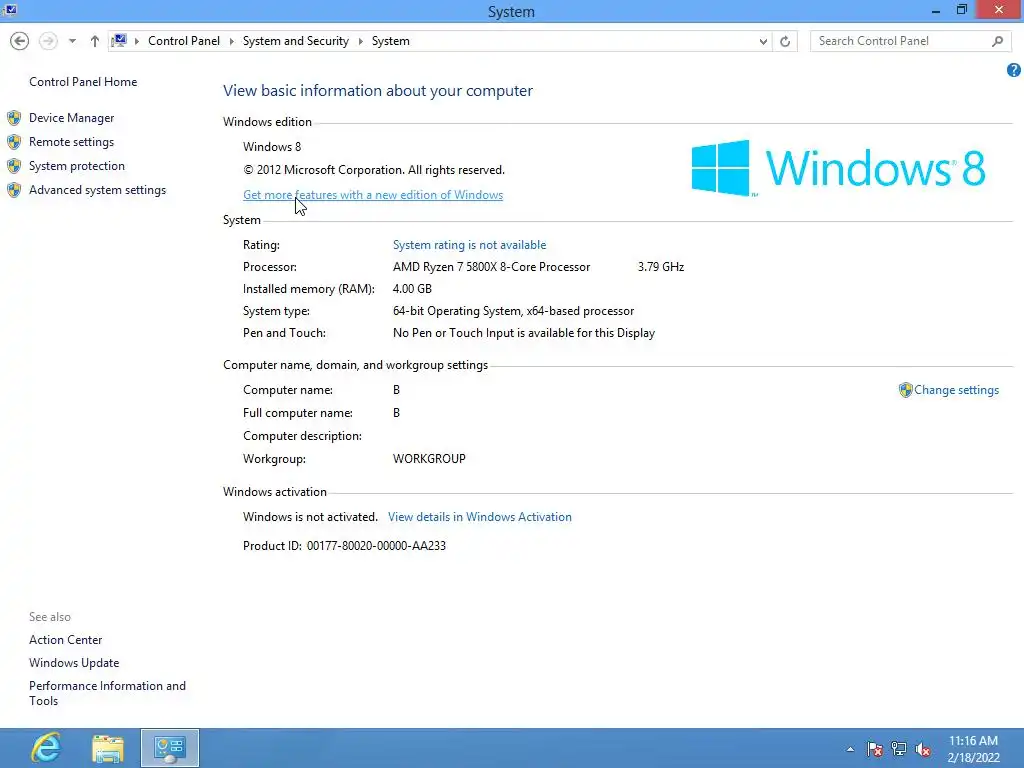Click the muted volume tray icon
The height and width of the screenshot is (768, 1024).
click(x=923, y=749)
